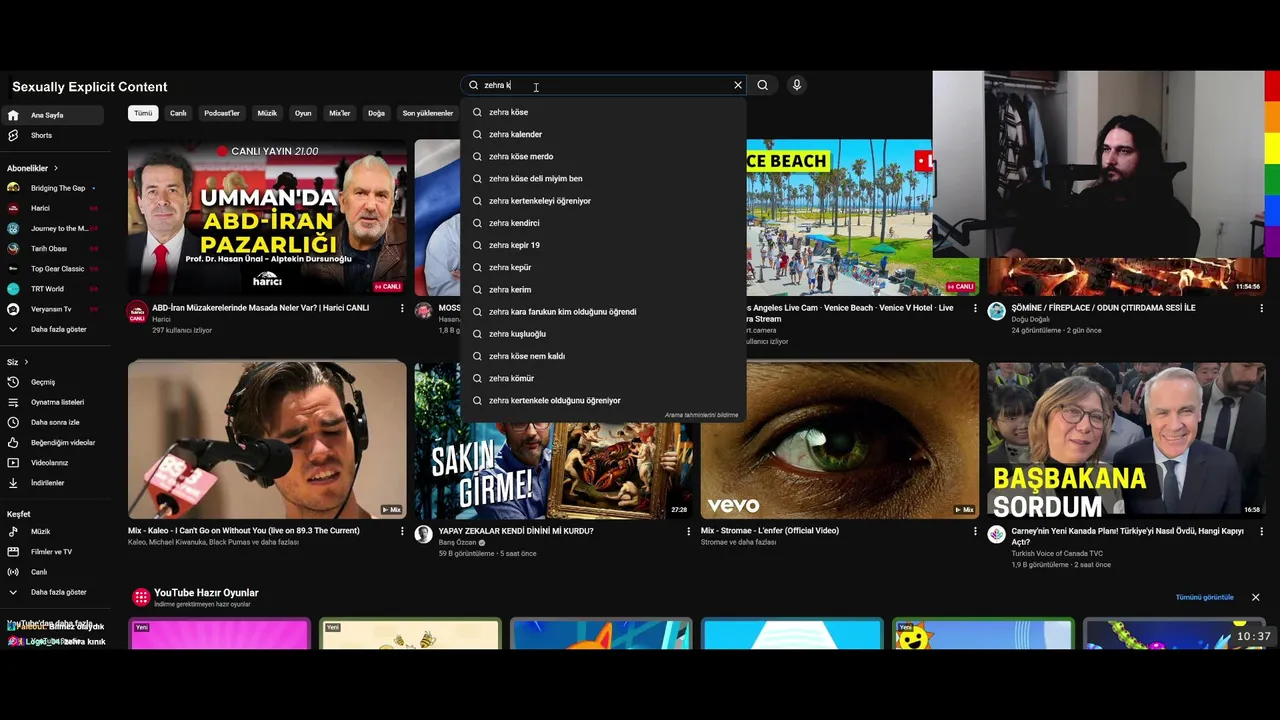The height and width of the screenshot is (720, 1280).
Task: Expand Daha fazla göster under Keşfet
Action: coord(52,592)
